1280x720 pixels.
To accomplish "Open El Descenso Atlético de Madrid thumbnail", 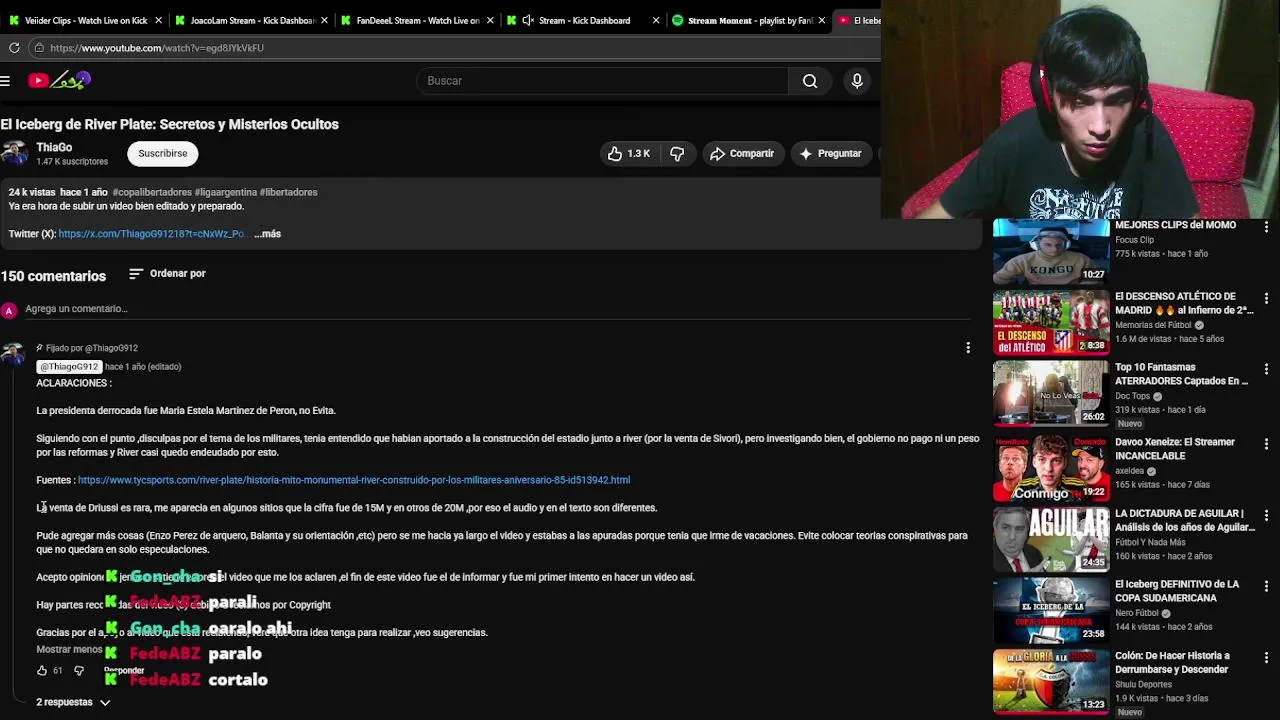I will pyautogui.click(x=1051, y=323).
